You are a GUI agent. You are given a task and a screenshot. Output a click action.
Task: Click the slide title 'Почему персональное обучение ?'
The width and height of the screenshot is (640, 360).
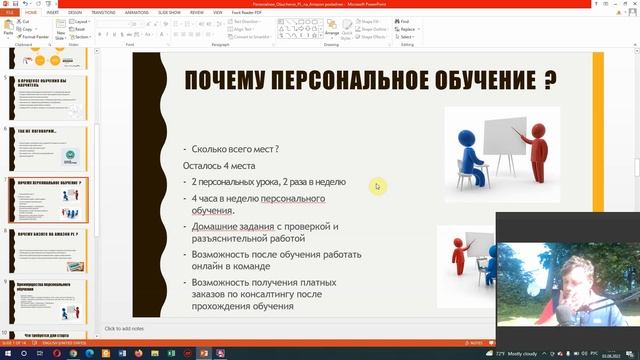coord(371,80)
